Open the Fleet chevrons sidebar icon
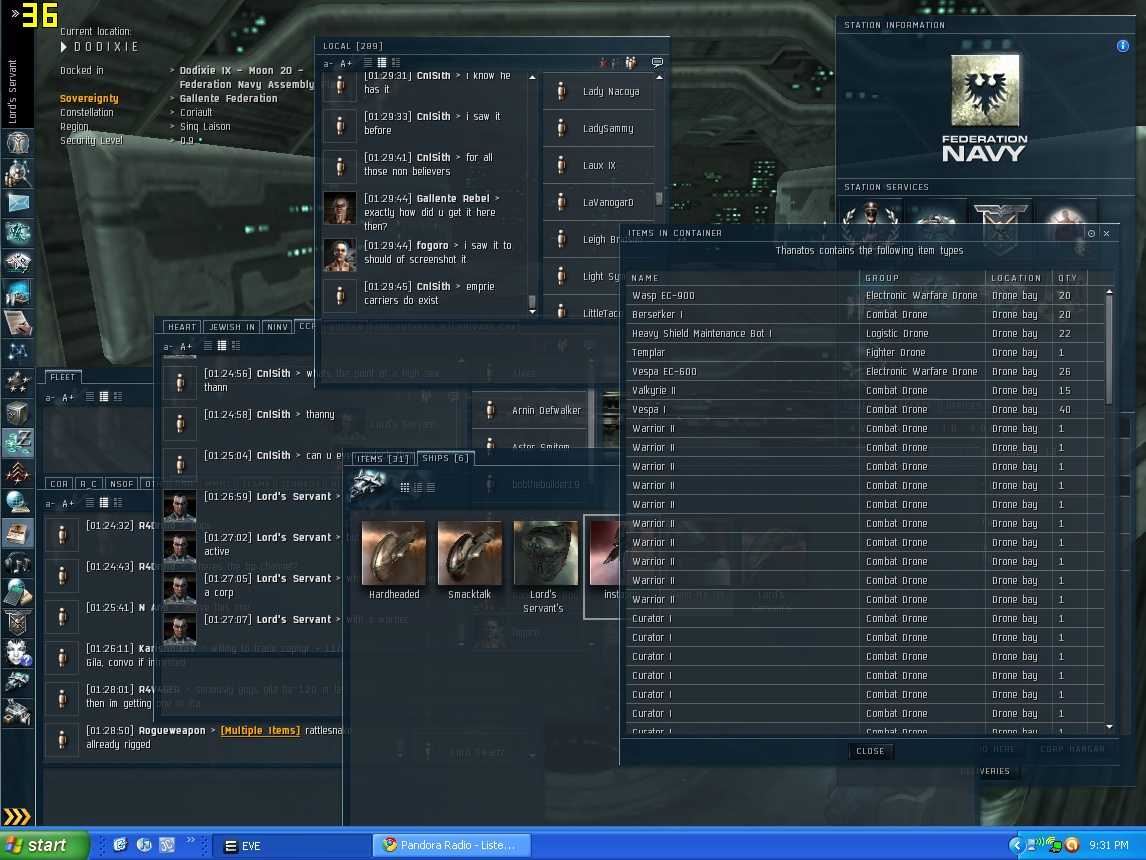The image size is (1146, 860). [x=18, y=473]
